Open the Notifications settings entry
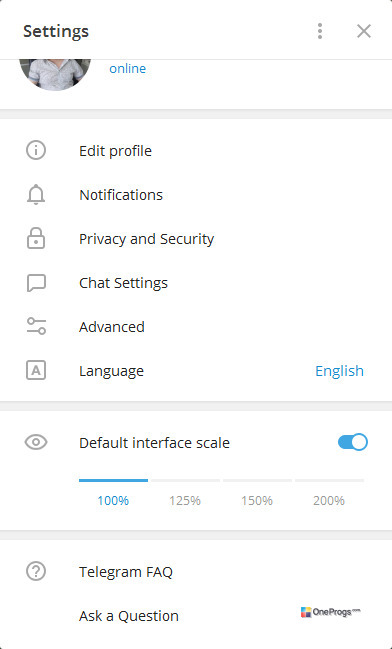392x649 pixels. [x=196, y=195]
